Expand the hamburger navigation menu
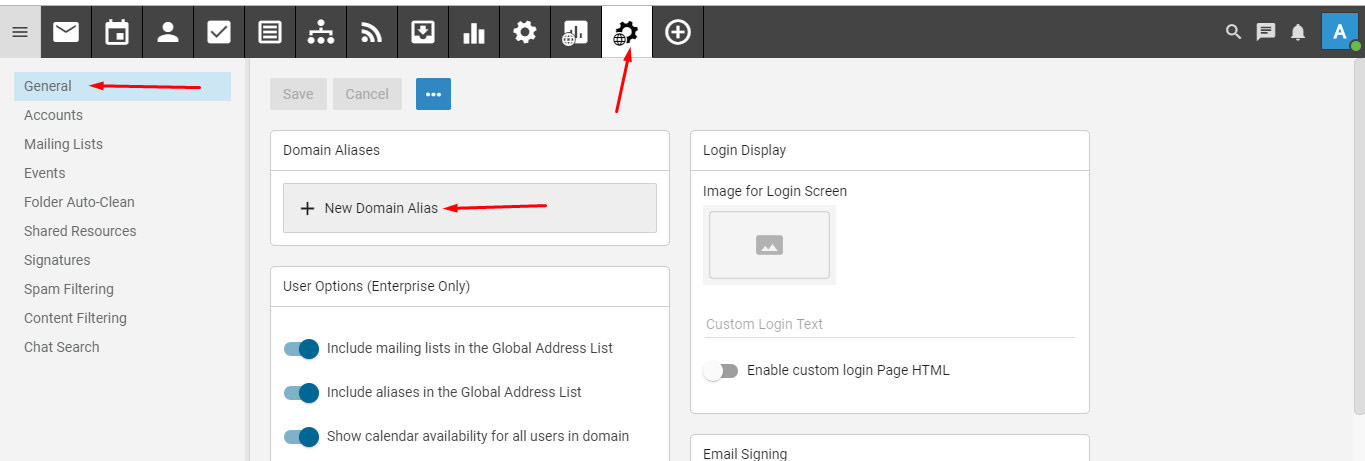 (20, 32)
